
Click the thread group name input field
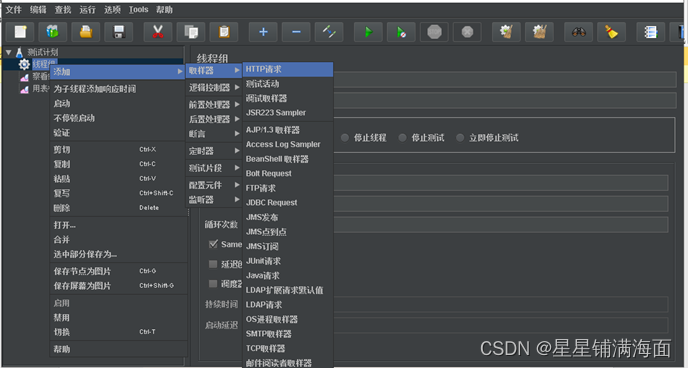(x=505, y=80)
